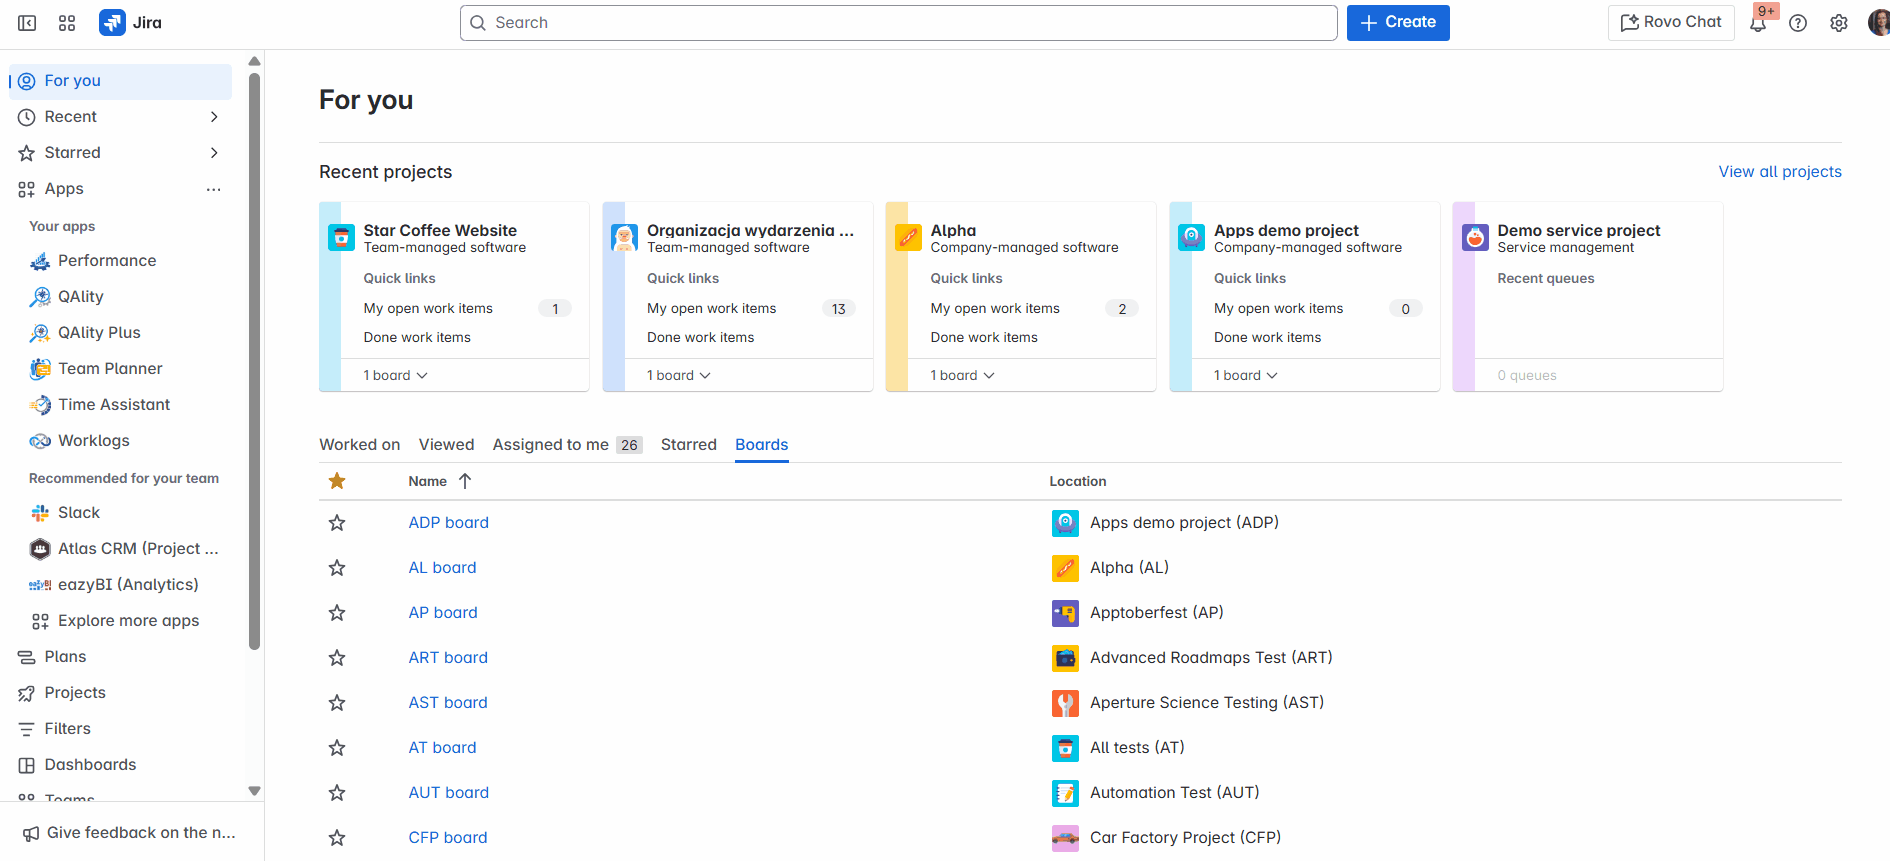Star the AUT board
The image size is (1890, 861).
coord(337,793)
